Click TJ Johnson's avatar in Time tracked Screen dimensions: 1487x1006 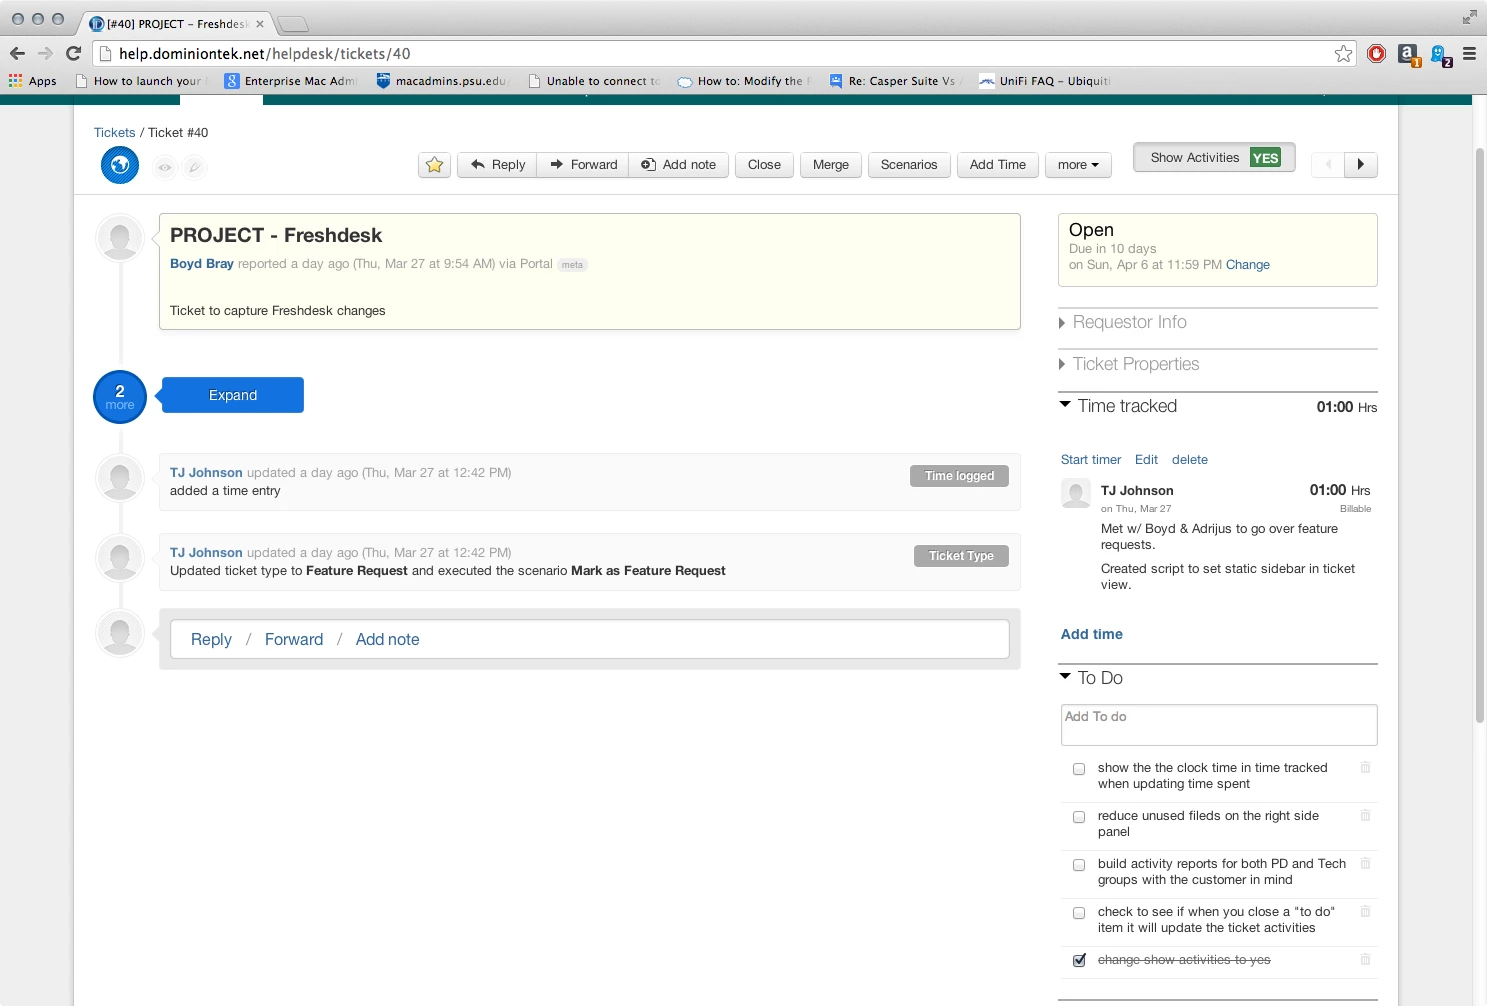(1076, 493)
